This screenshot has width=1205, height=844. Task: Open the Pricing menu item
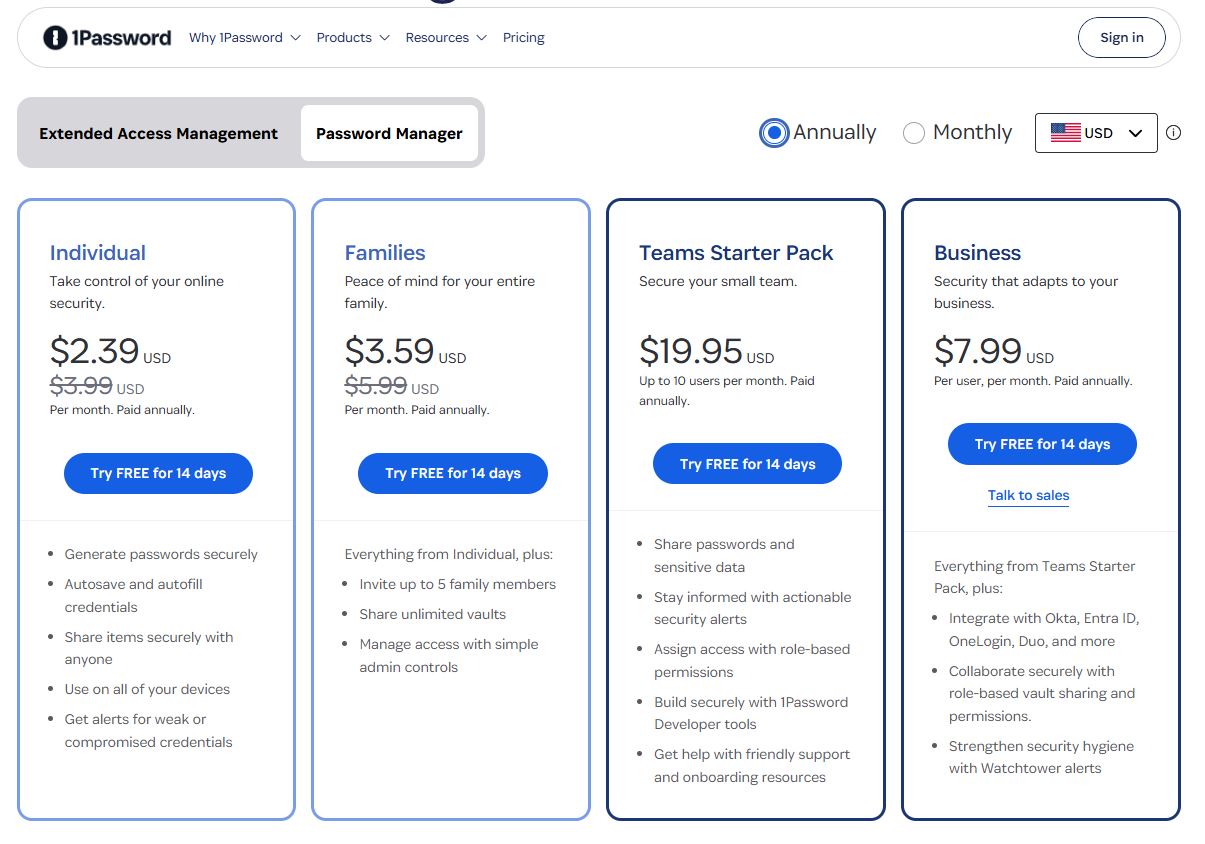click(x=523, y=37)
